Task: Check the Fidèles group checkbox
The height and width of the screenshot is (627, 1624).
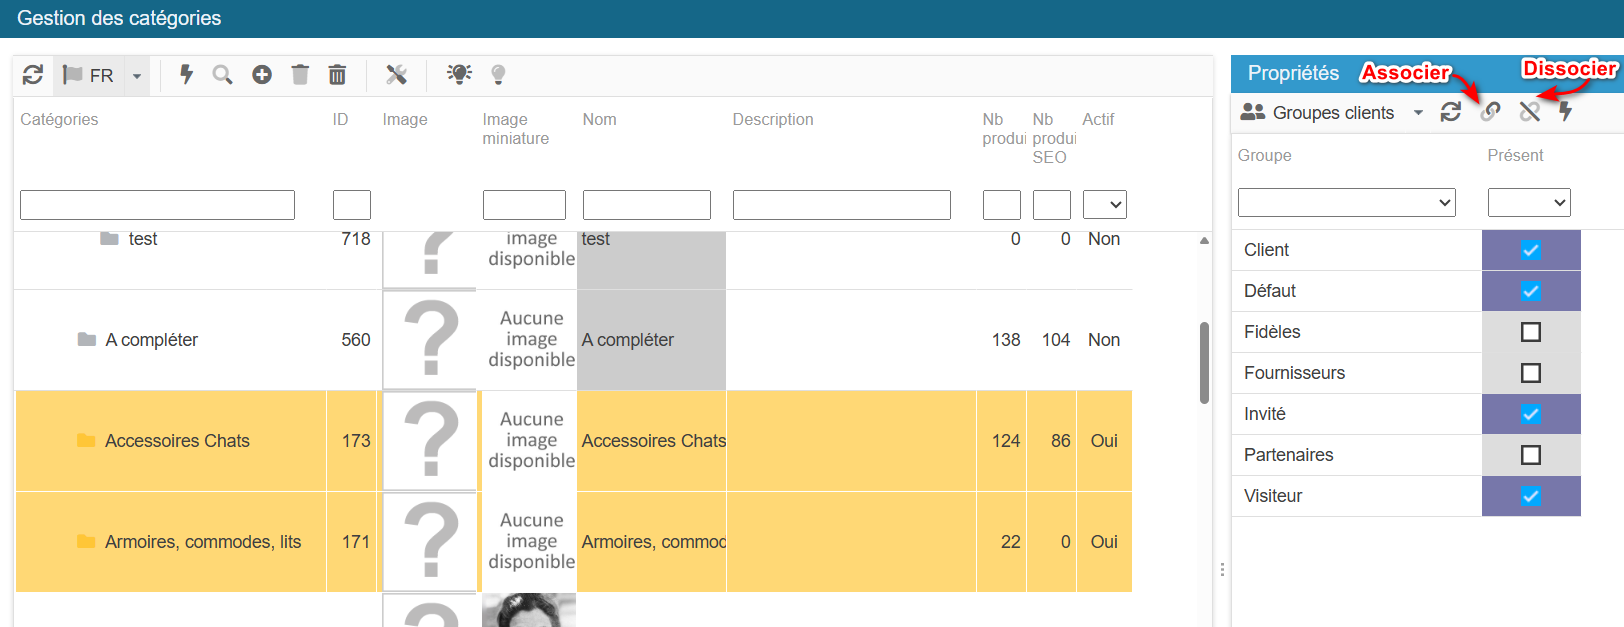Action: click(1530, 332)
